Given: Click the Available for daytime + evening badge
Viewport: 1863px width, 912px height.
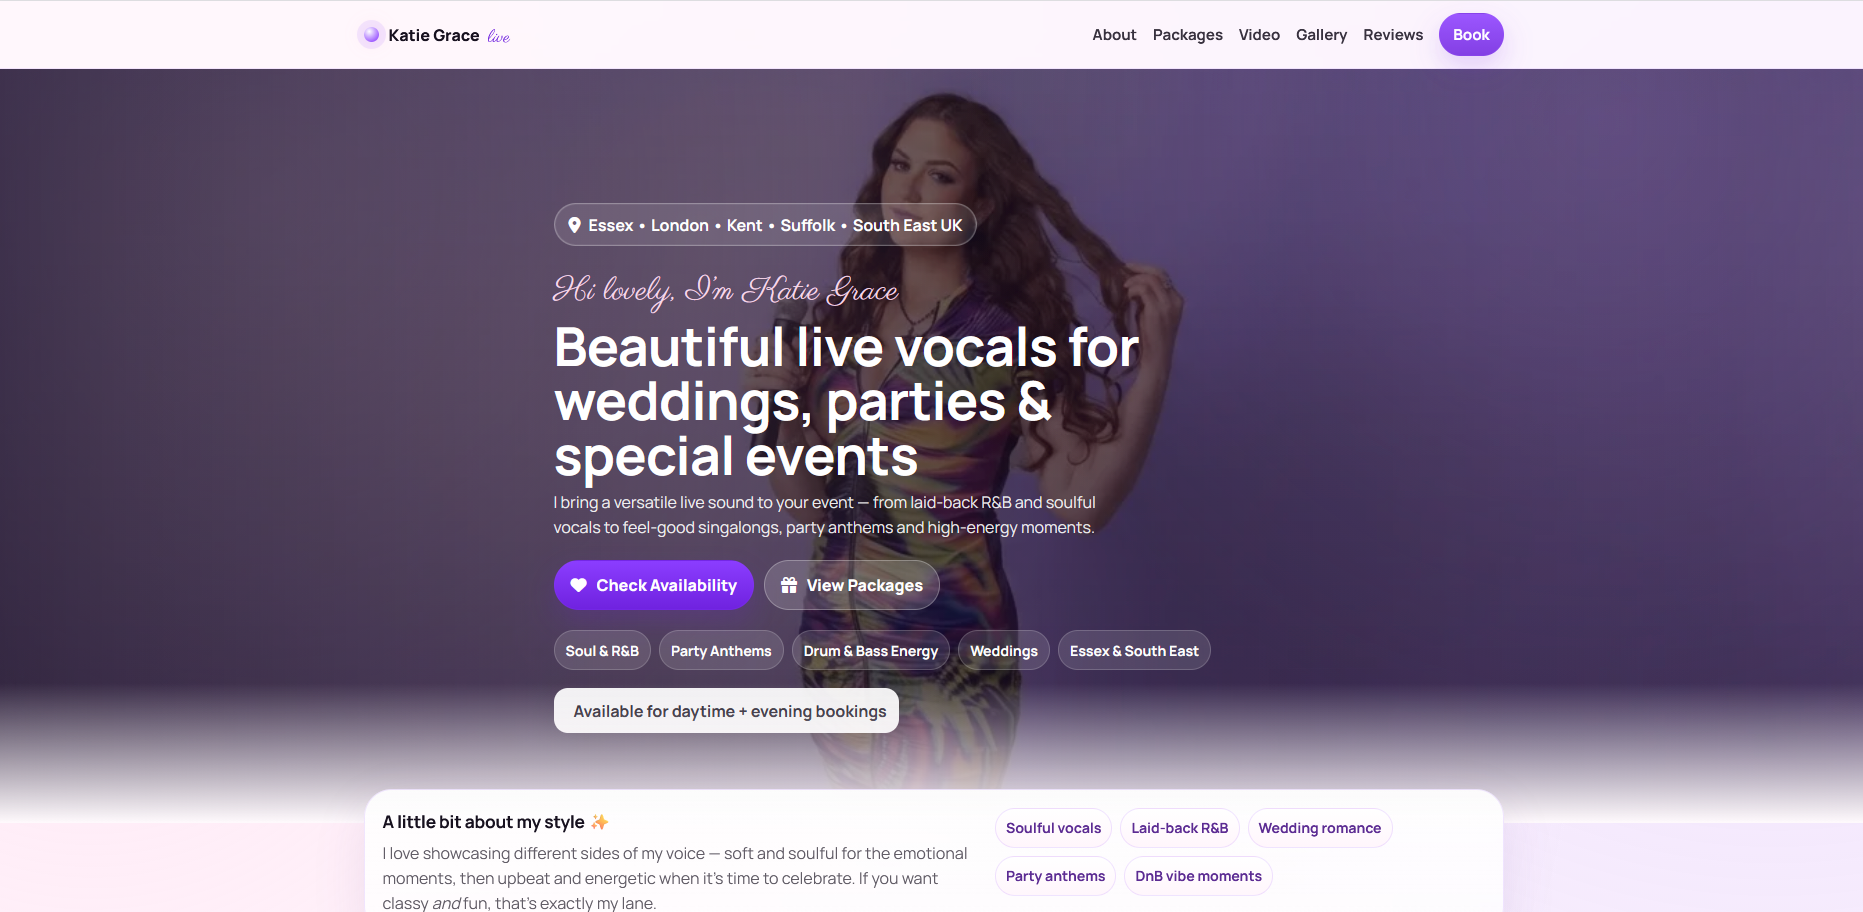Looking at the screenshot, I should (727, 711).
